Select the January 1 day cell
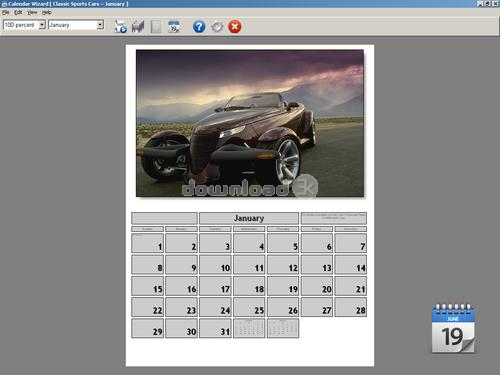This screenshot has height=375, width=500. 147,243
